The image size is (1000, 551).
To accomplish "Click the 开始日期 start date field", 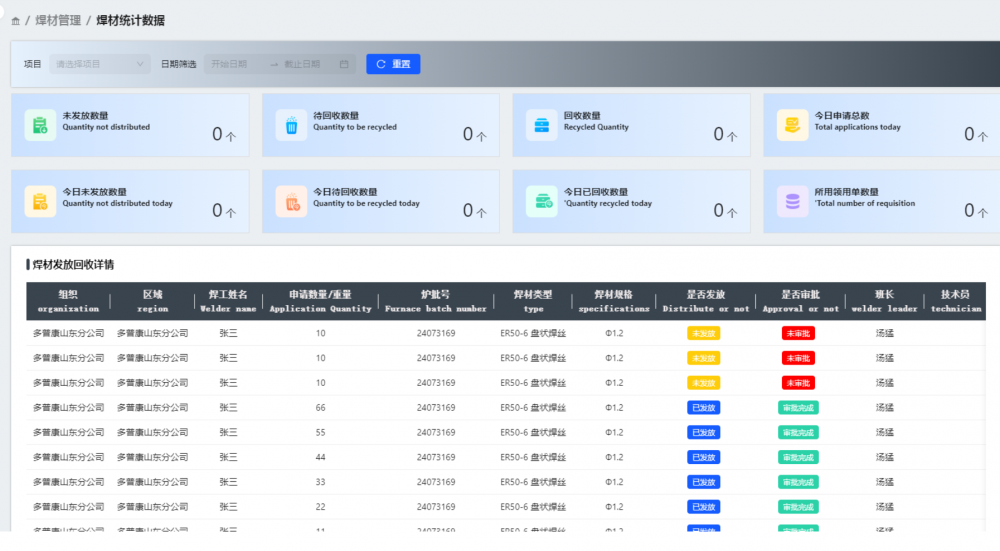I will coord(230,64).
